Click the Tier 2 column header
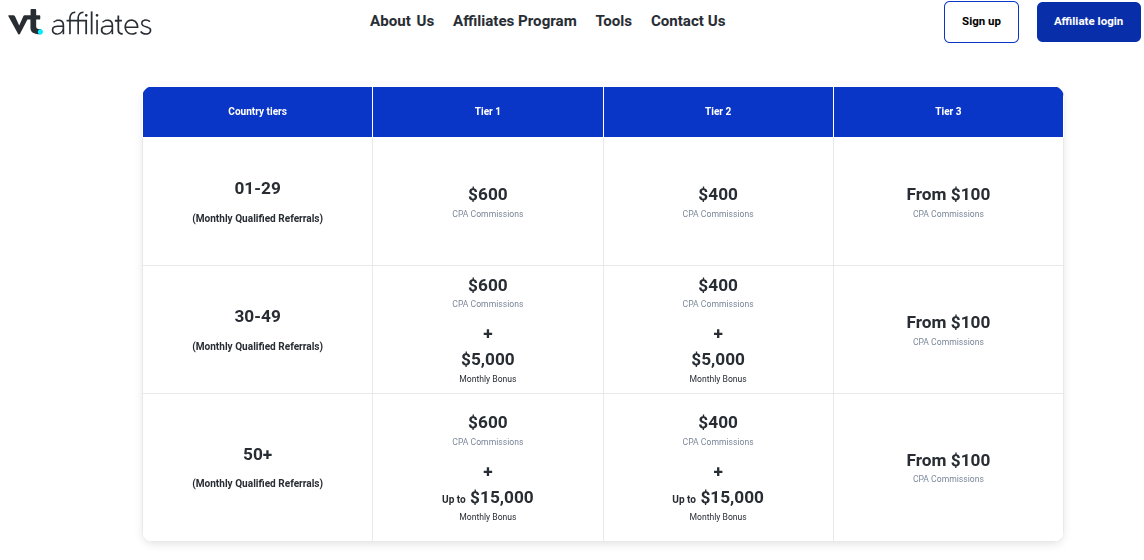The height and width of the screenshot is (560, 1144). (x=718, y=112)
